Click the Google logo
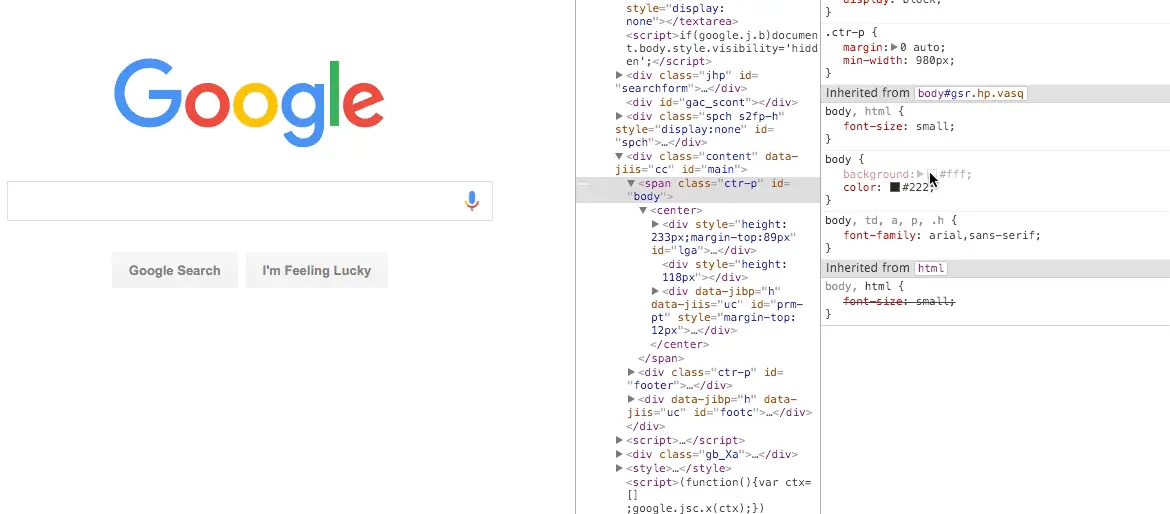1170x514 pixels. (x=249, y=102)
